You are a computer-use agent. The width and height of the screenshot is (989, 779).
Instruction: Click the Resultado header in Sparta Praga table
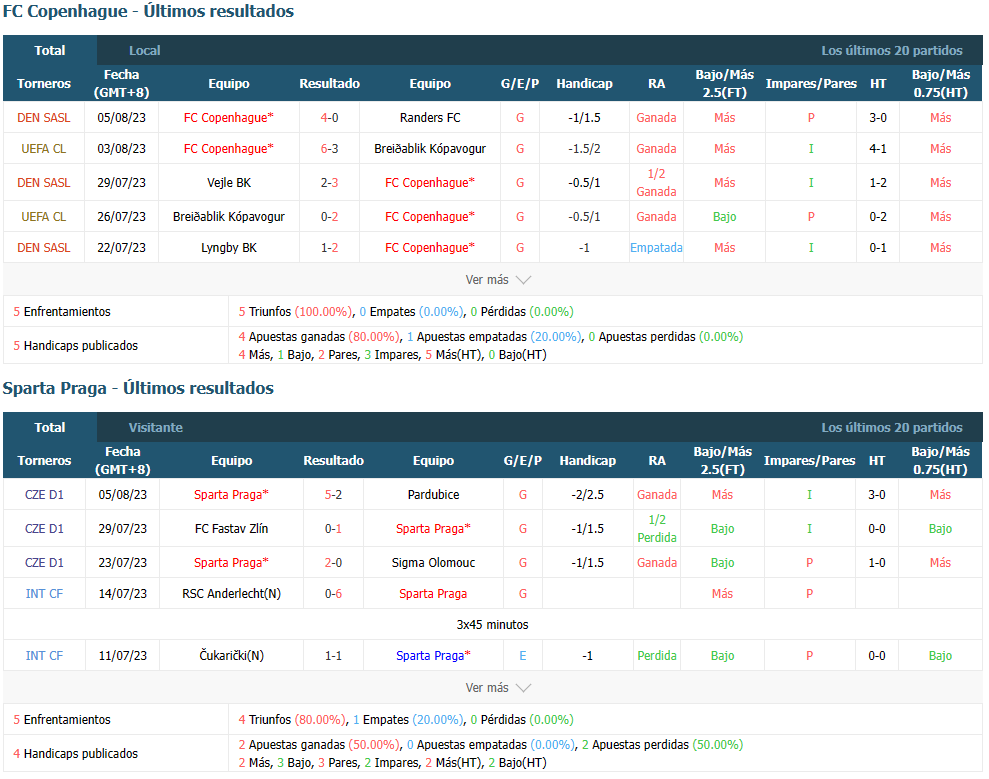[333, 461]
